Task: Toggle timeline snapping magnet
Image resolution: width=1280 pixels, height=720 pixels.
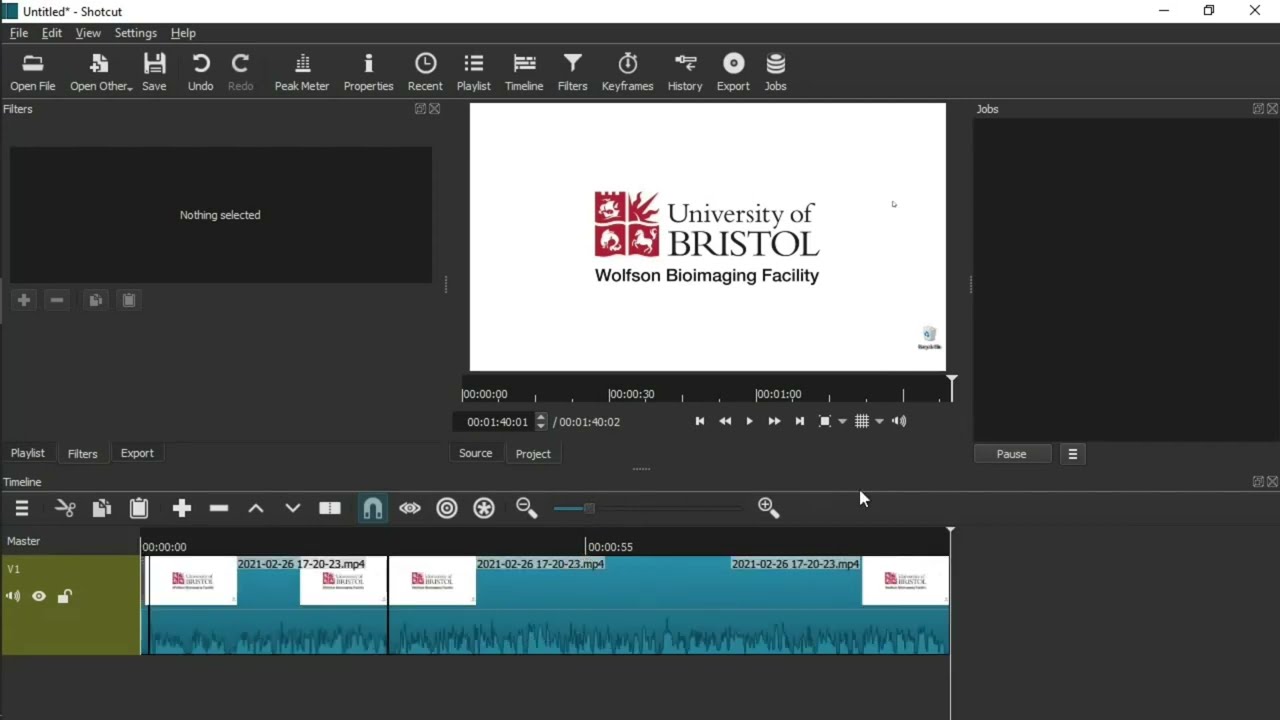Action: click(373, 508)
